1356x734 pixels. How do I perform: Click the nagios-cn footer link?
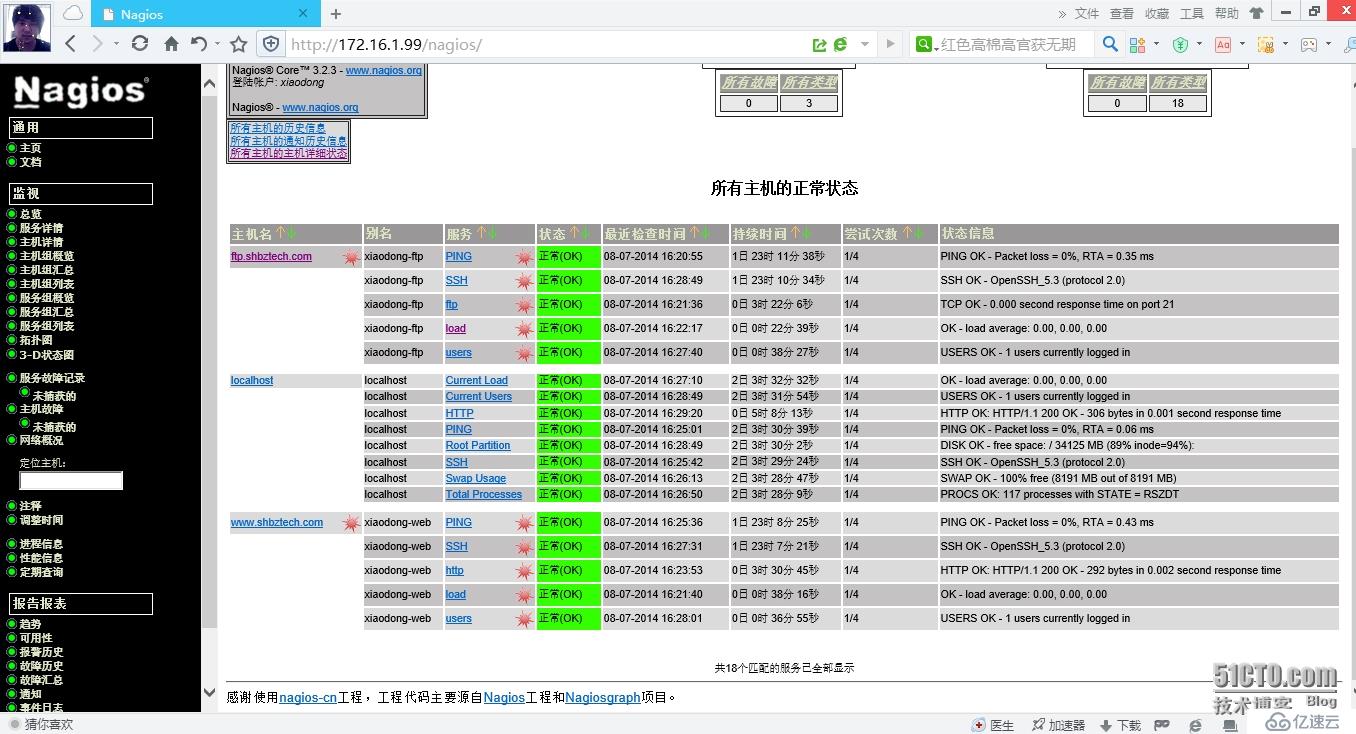tap(308, 698)
